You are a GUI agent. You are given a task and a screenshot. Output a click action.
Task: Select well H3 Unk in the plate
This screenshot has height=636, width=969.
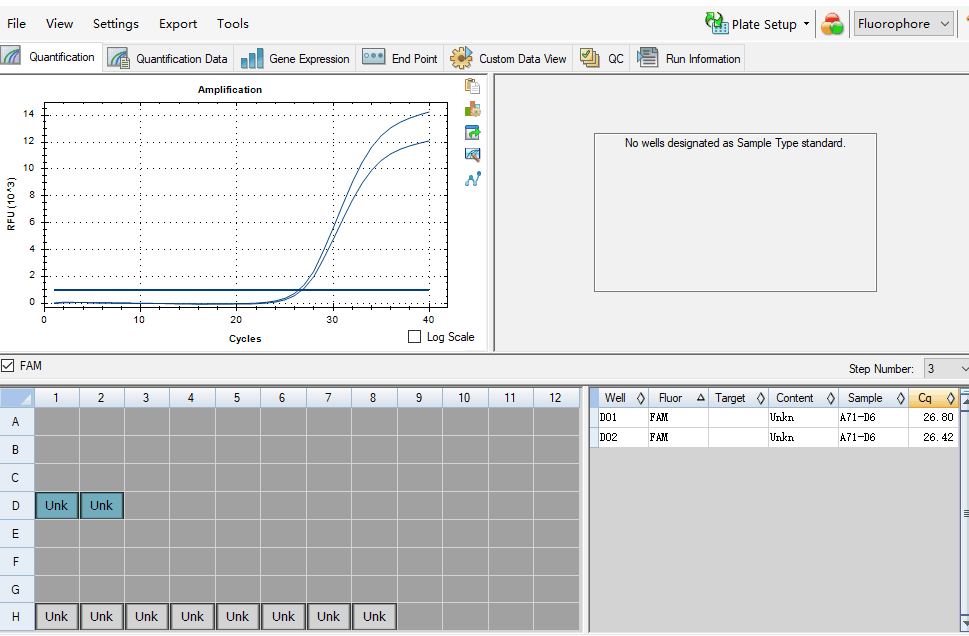point(146,617)
